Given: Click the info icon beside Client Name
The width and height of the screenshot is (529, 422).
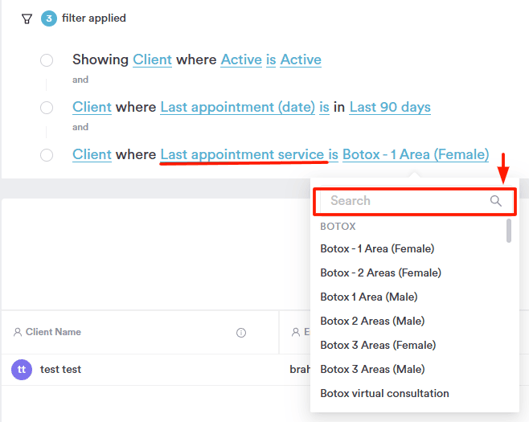Looking at the screenshot, I should click(241, 333).
